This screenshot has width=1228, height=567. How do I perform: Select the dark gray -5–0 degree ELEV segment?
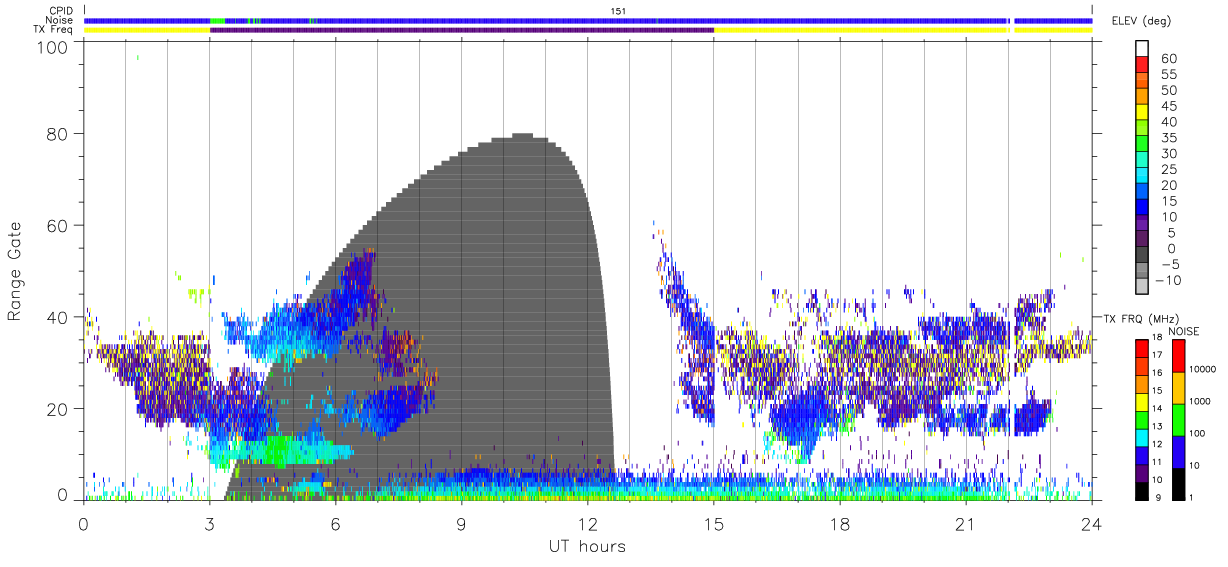coord(1142,255)
